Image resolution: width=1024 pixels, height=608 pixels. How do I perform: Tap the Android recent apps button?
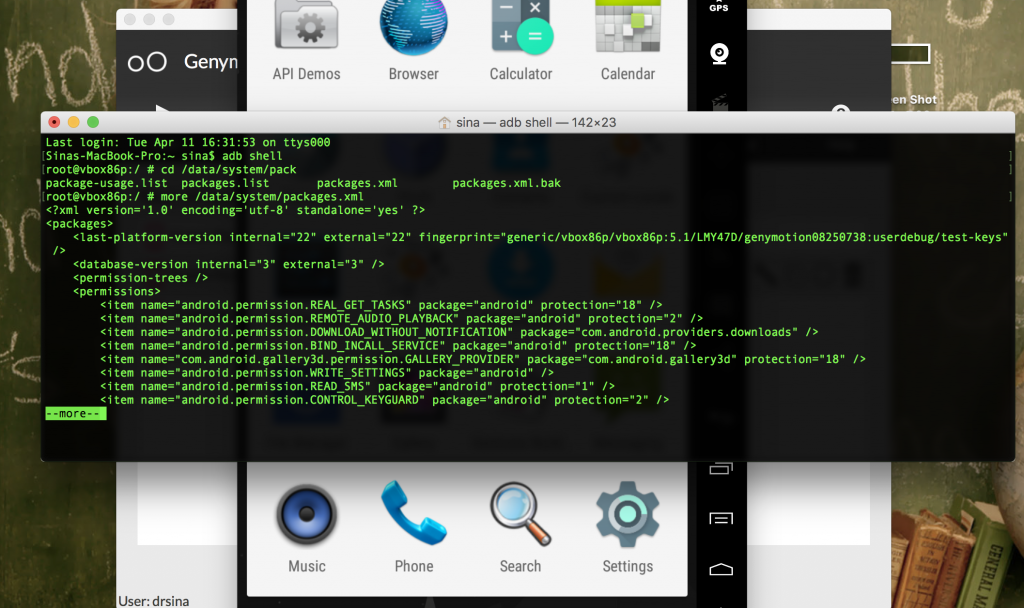pos(721,468)
